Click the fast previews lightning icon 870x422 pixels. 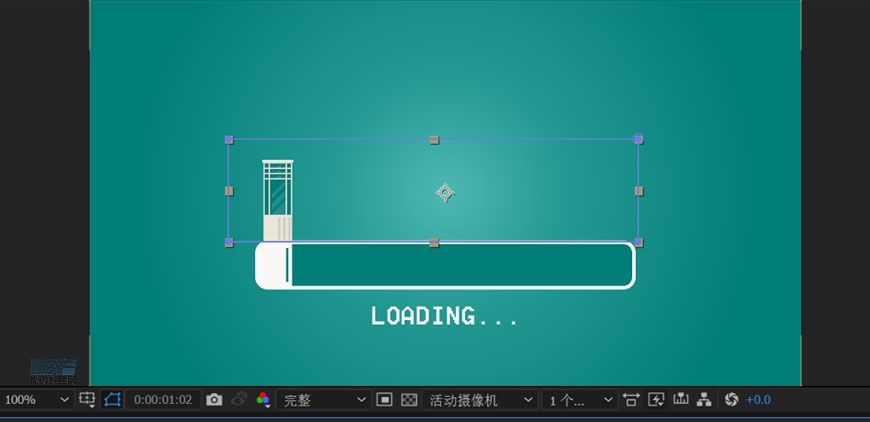[x=656, y=400]
